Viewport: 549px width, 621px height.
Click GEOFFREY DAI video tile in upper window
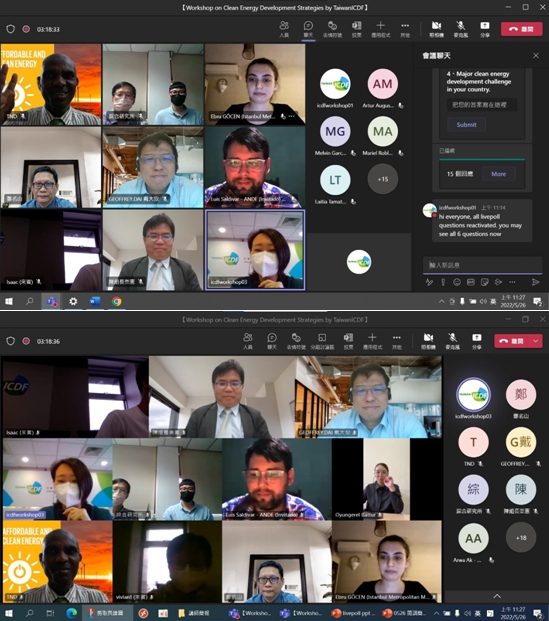[153, 167]
